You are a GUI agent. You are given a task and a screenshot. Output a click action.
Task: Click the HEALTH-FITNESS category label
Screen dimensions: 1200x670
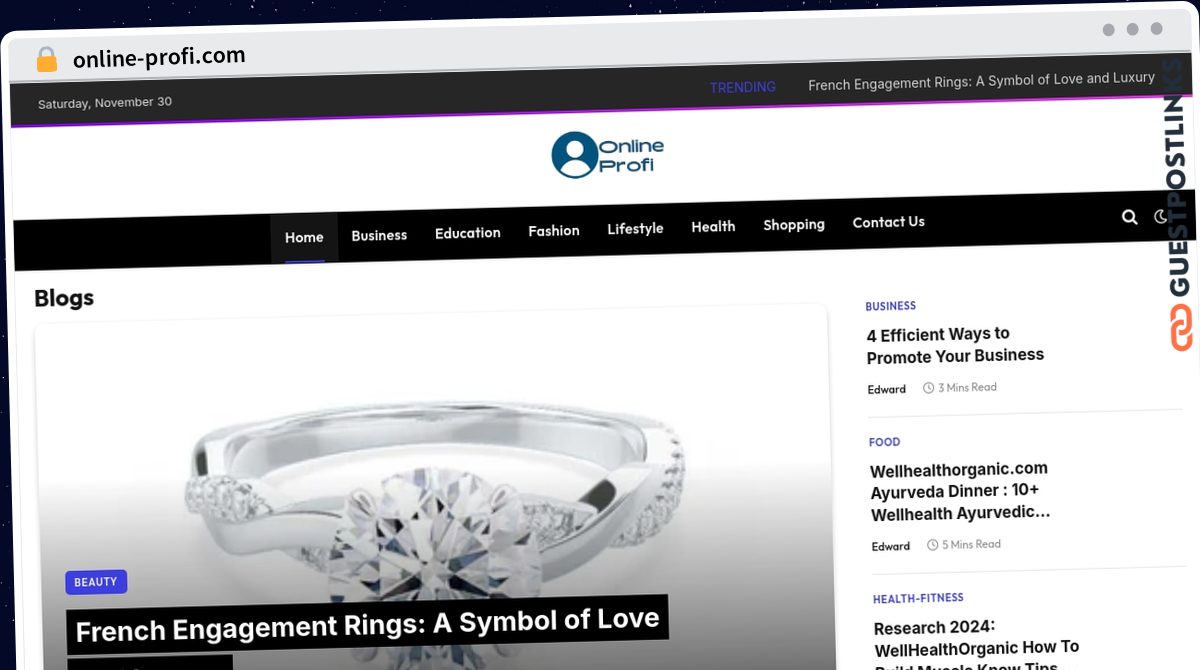918,599
